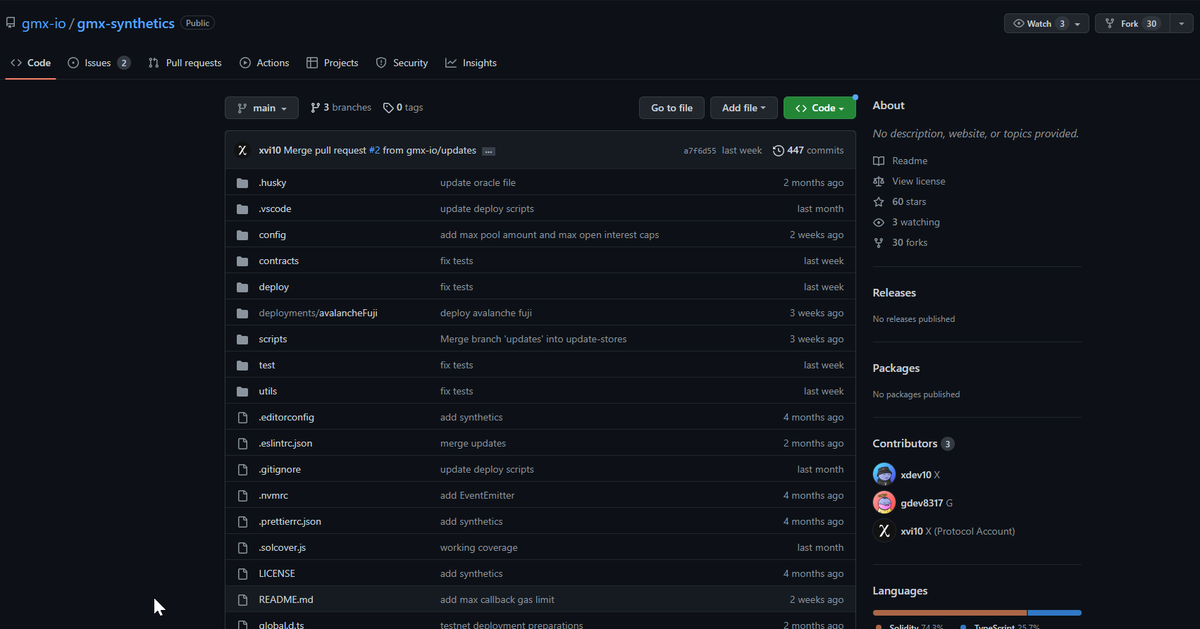Viewport: 1200px width, 629px height.
Task: Click the LICENSE file icon
Action: [242, 573]
